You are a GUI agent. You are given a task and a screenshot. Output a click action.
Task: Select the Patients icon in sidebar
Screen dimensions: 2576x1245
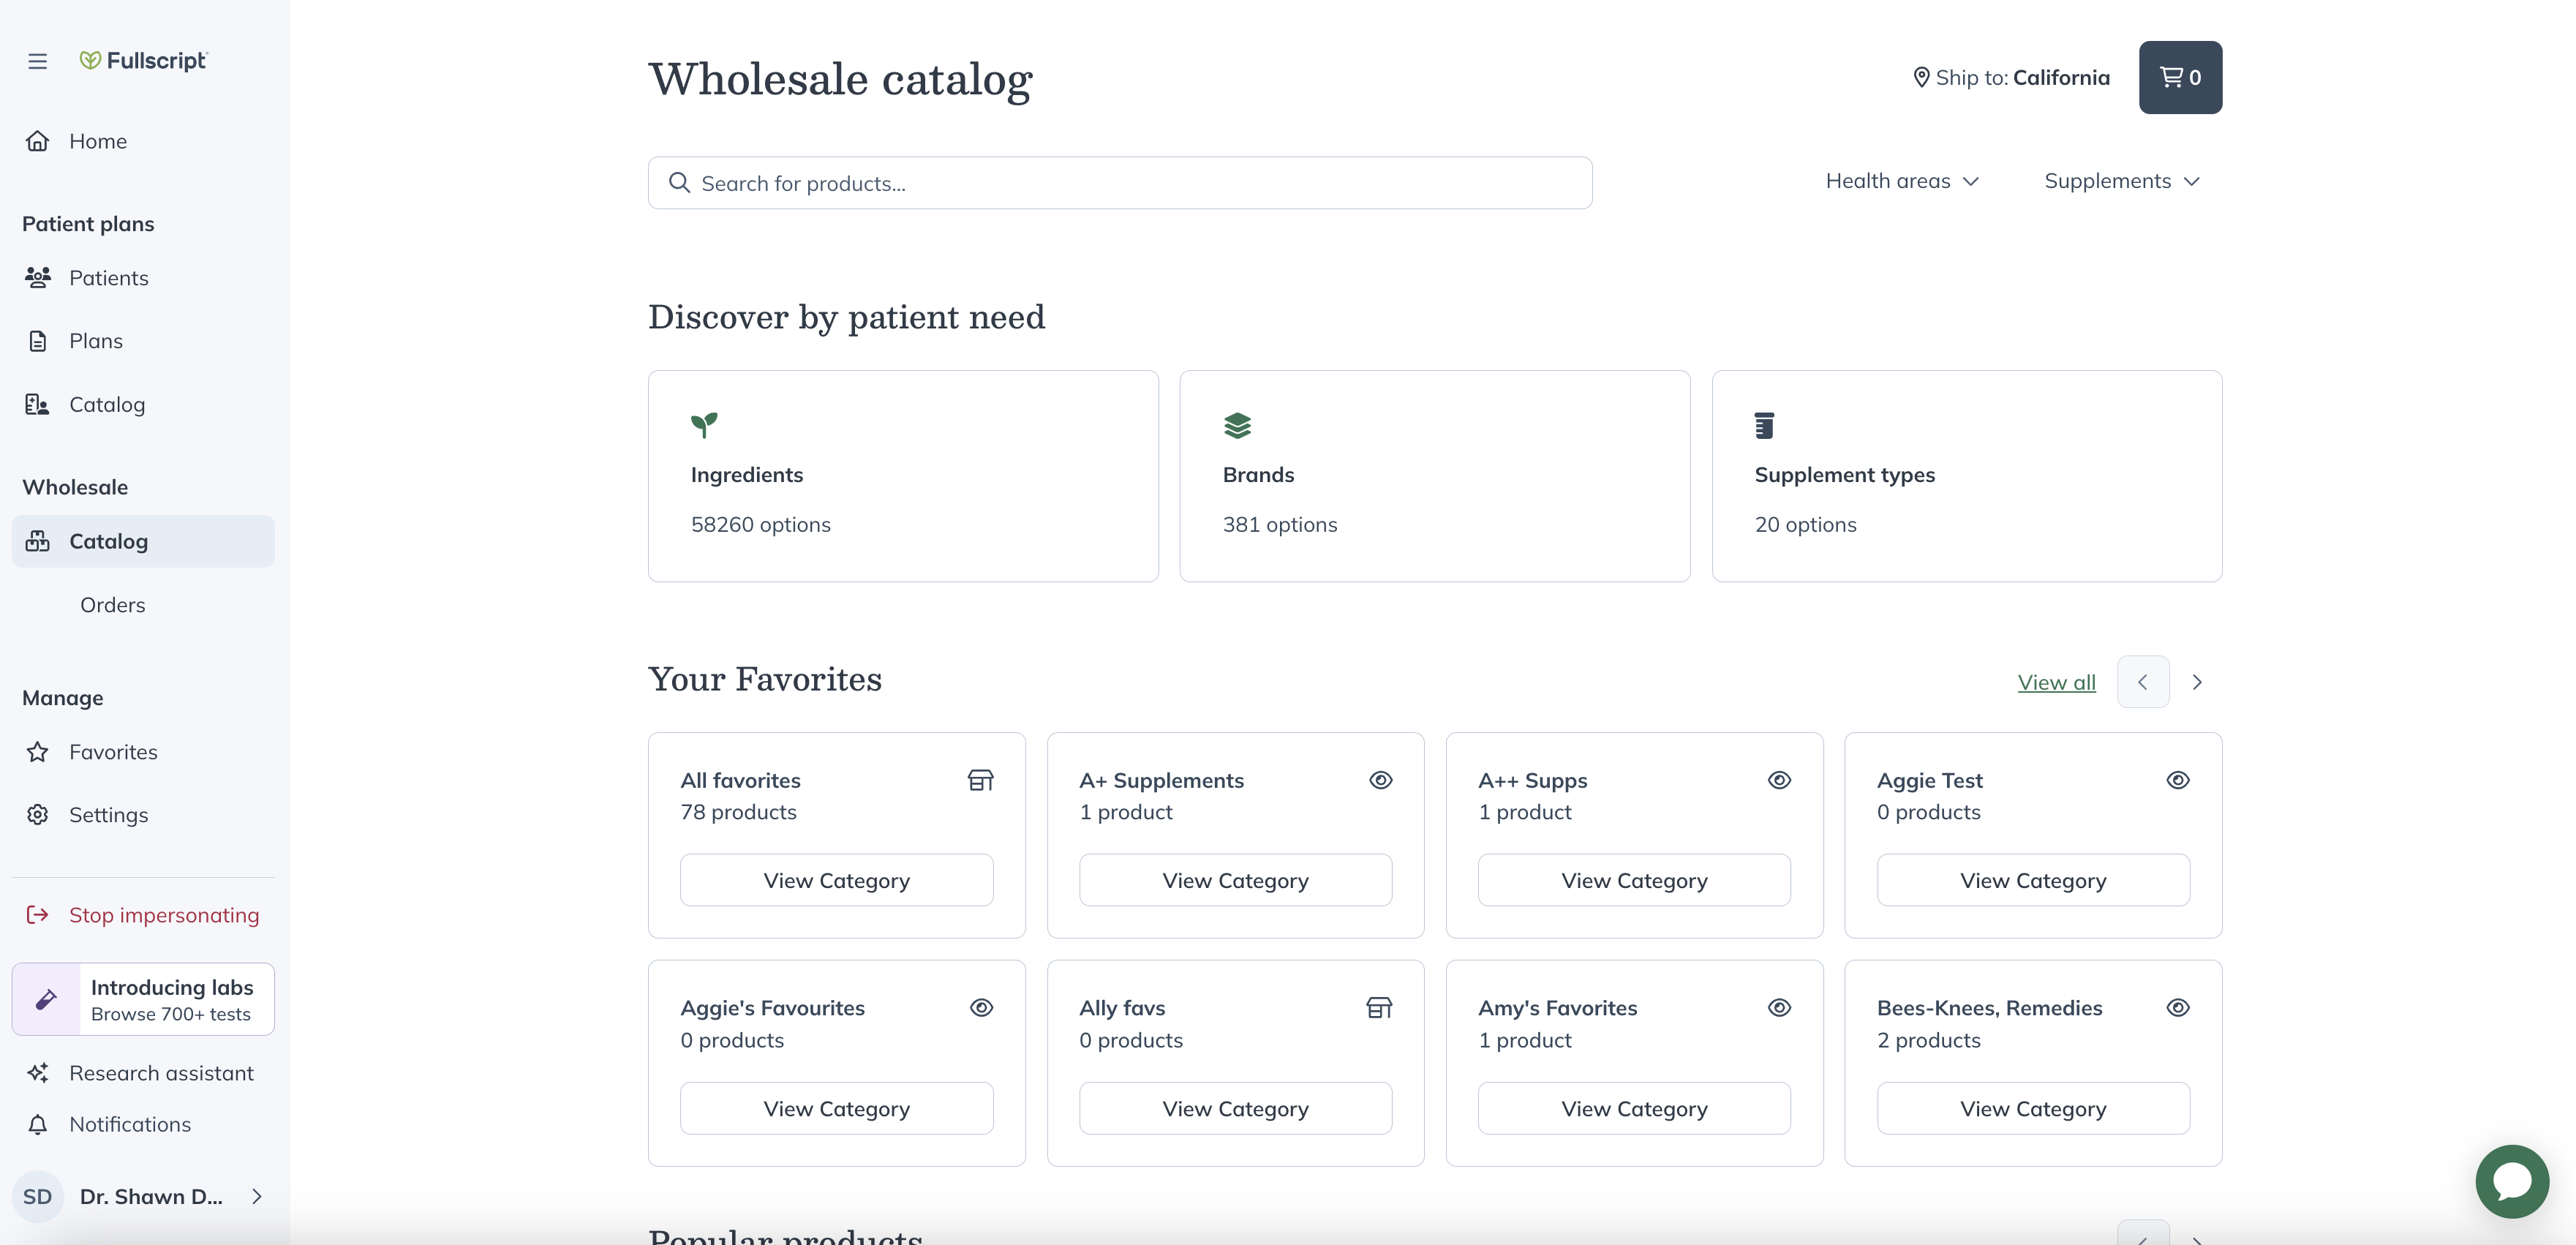(38, 277)
